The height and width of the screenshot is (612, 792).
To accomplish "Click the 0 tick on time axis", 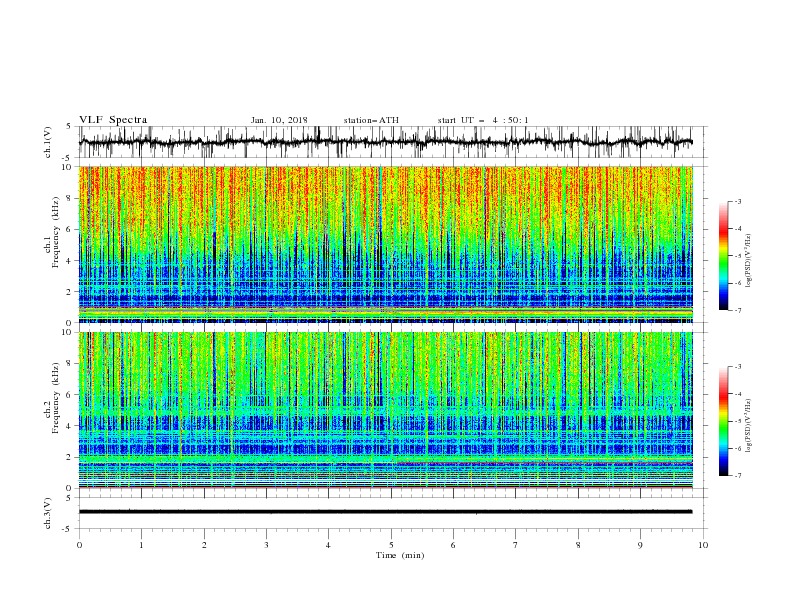I will tap(79, 545).
